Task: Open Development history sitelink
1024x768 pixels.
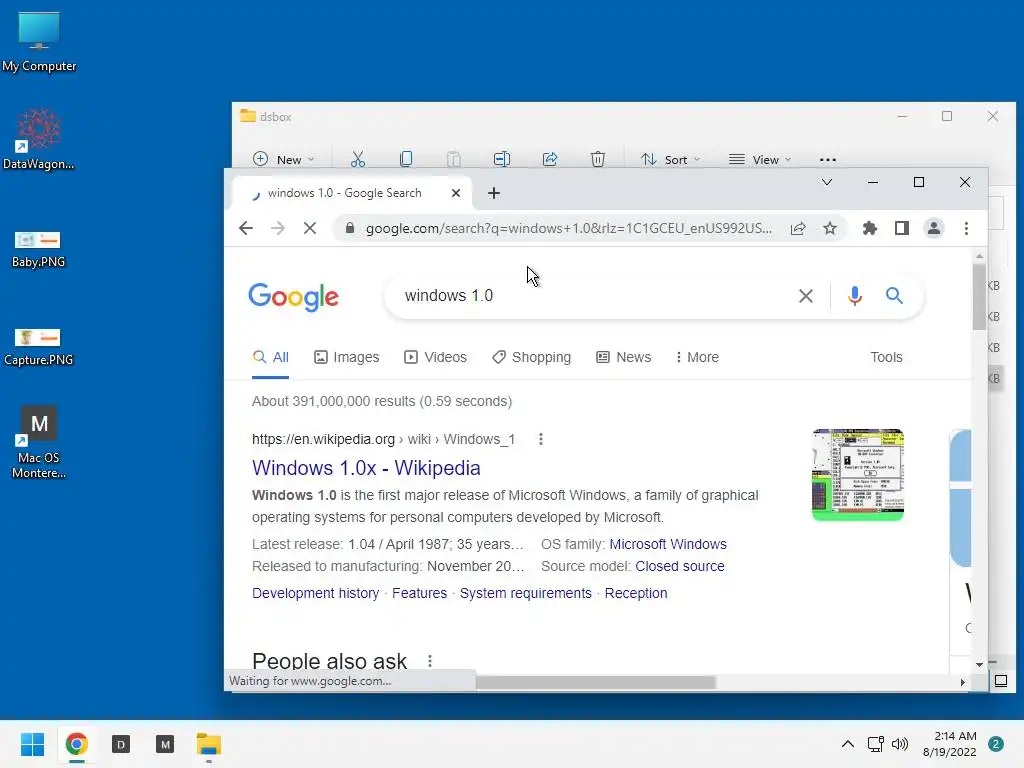Action: coord(315,593)
